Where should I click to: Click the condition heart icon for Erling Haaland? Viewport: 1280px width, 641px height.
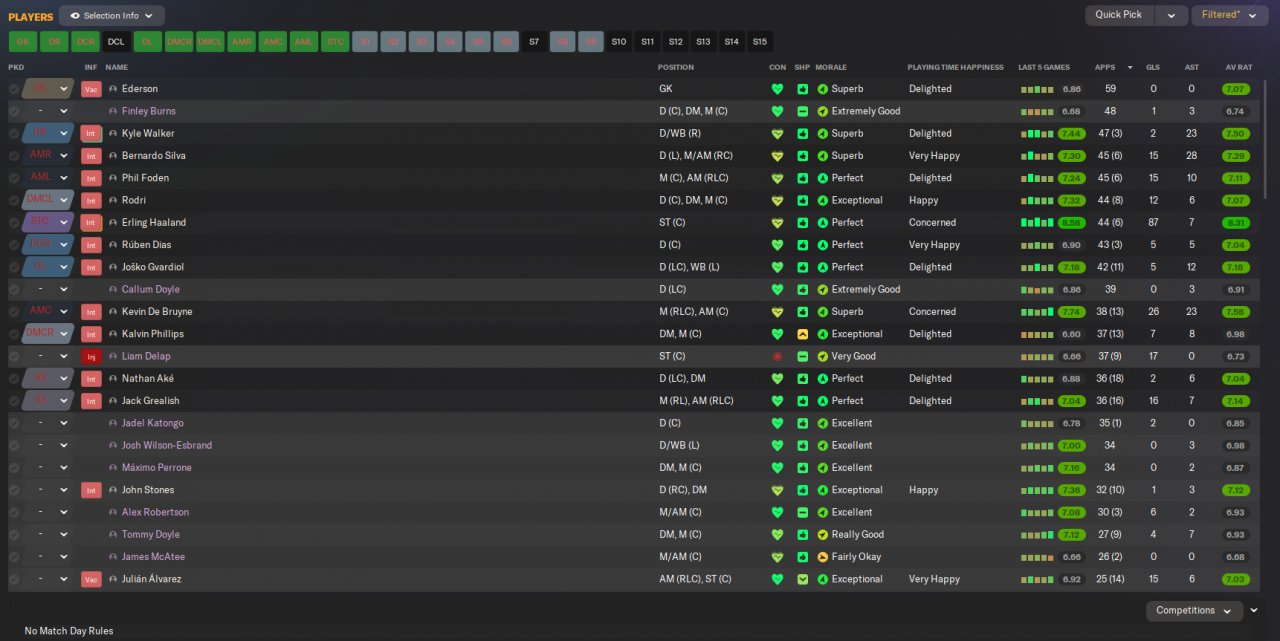point(777,222)
